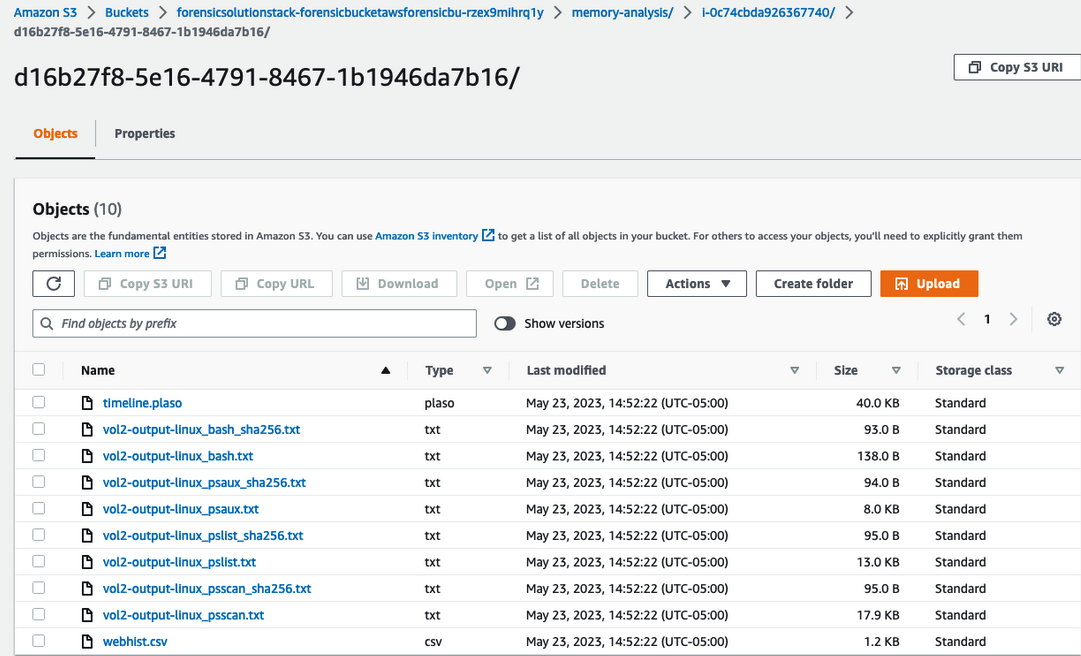Click file icon beside vol2-output-linux_psscan.txt
This screenshot has height=656, width=1081.
(87, 615)
